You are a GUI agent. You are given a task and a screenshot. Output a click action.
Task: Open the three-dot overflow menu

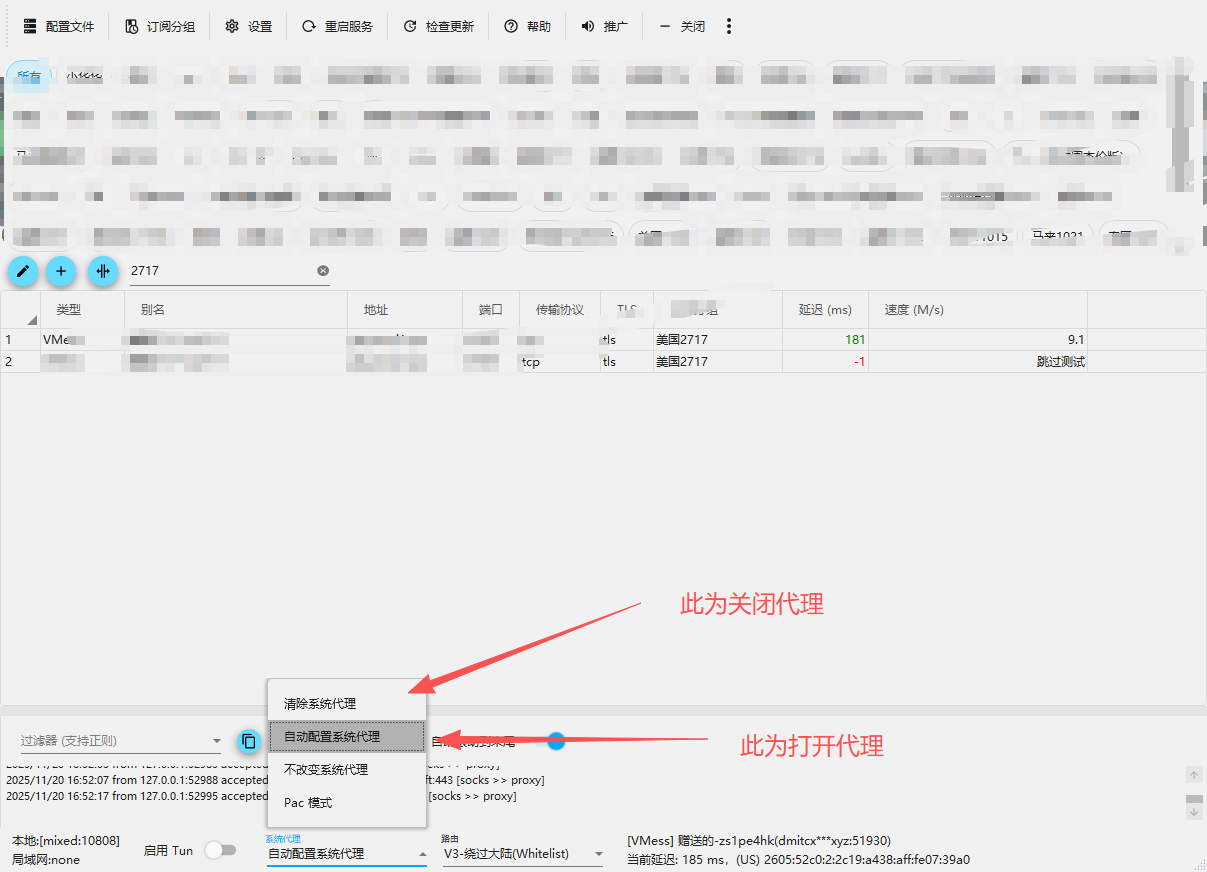pos(729,27)
